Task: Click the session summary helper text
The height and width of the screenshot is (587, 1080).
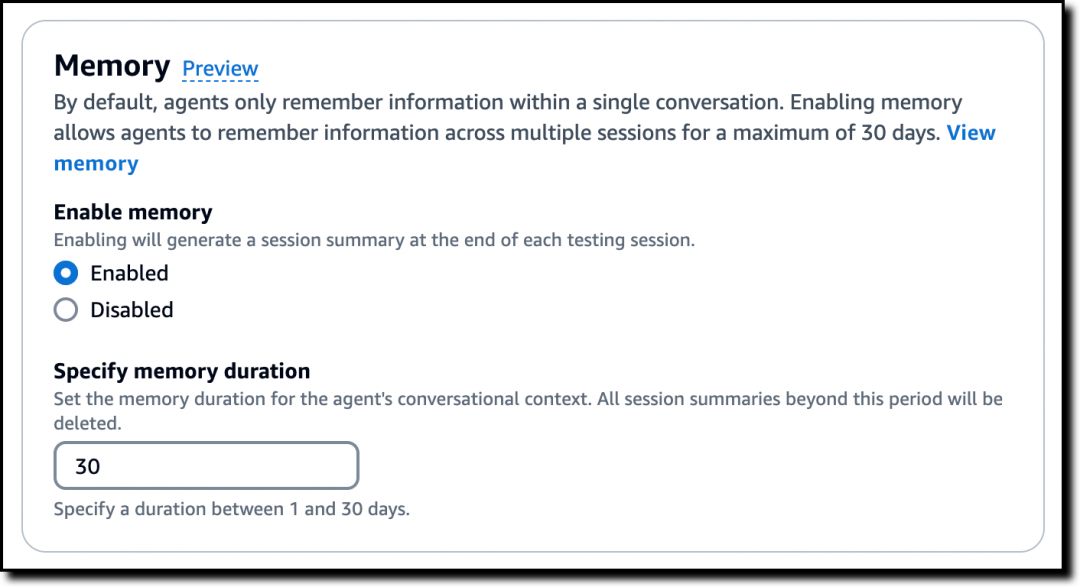Action: tap(374, 240)
